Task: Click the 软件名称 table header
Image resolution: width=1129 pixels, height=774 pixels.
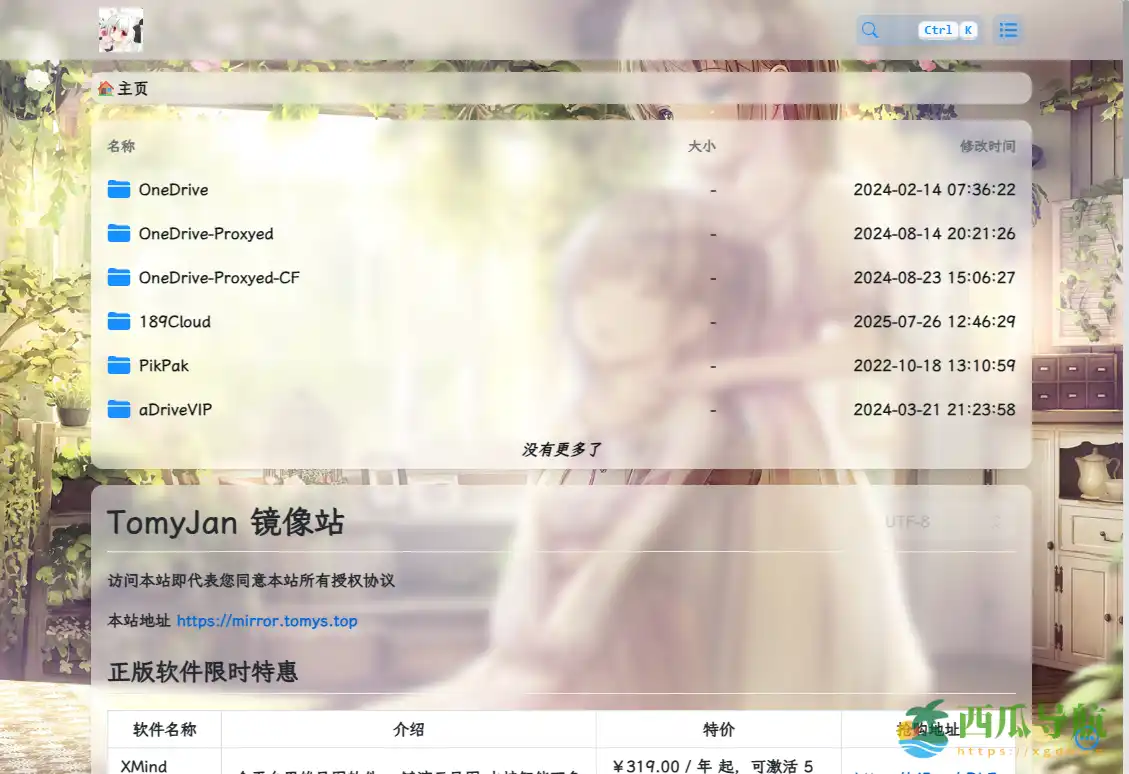Action: pos(163,729)
